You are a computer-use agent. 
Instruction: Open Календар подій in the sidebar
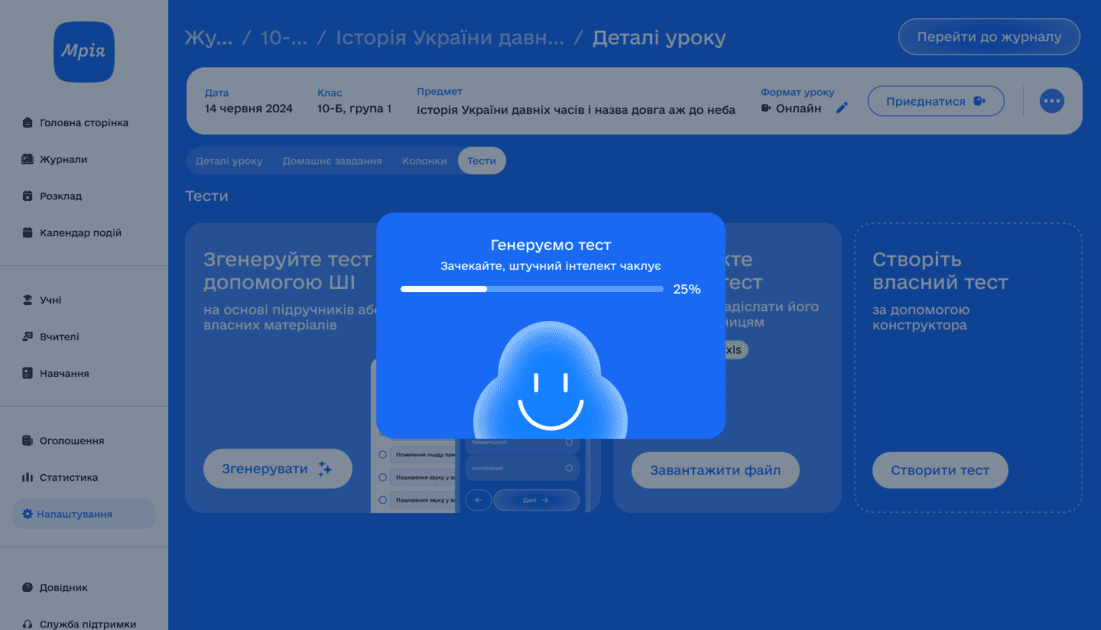[x=80, y=233]
